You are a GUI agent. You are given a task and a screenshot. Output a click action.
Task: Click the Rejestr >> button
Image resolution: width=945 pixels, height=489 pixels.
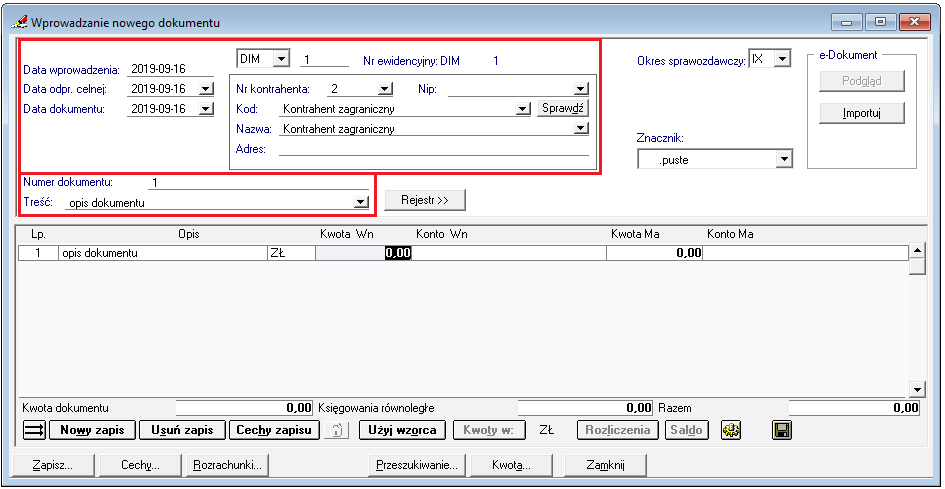425,200
